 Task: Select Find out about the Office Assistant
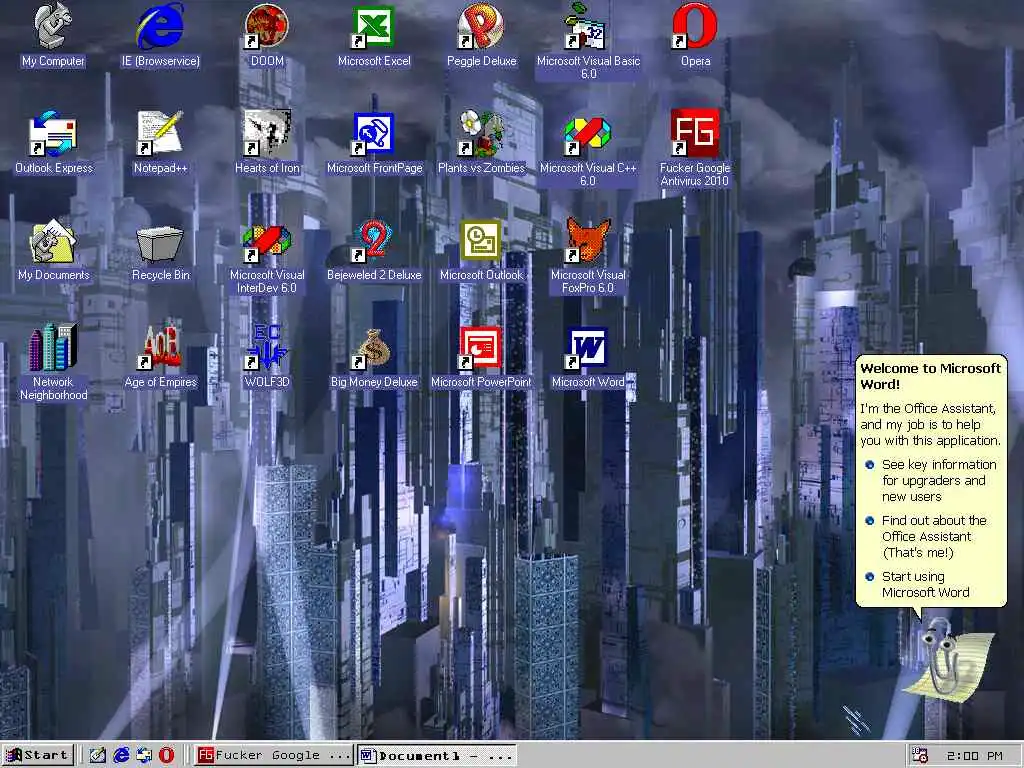click(x=926, y=536)
